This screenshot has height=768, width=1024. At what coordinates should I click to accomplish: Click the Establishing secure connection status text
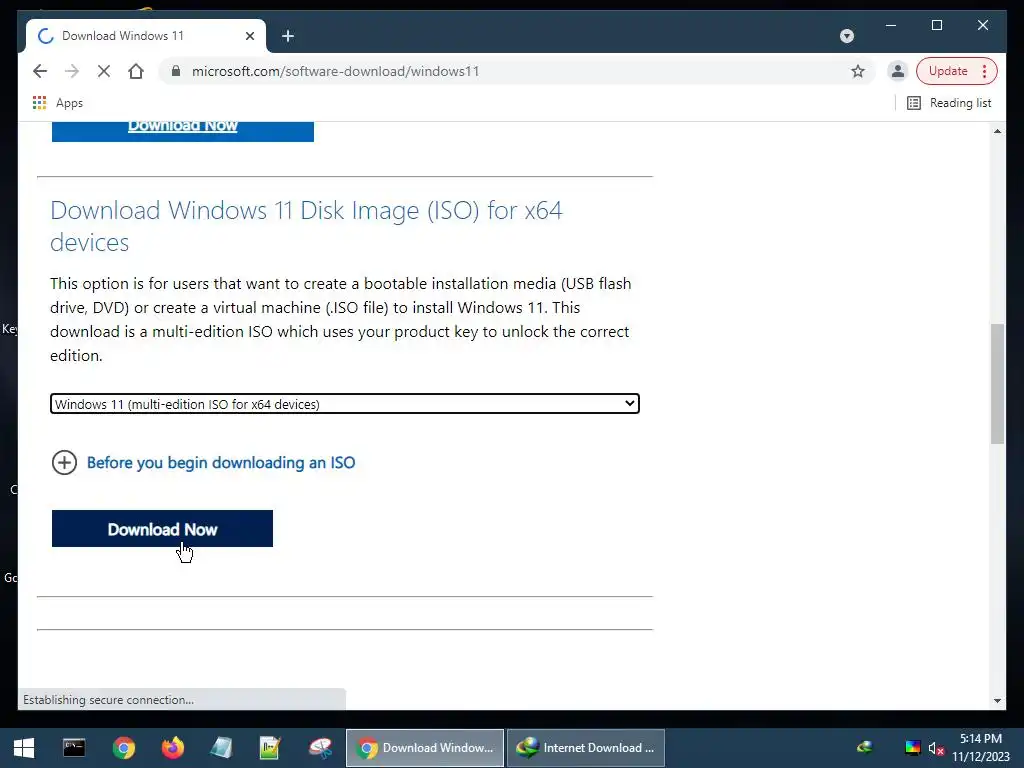108,699
